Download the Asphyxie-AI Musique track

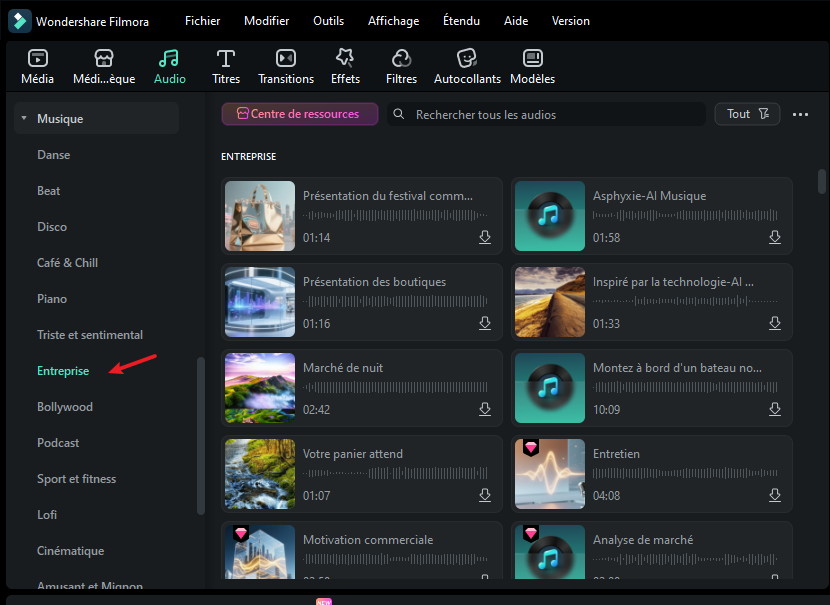pyautogui.click(x=775, y=237)
